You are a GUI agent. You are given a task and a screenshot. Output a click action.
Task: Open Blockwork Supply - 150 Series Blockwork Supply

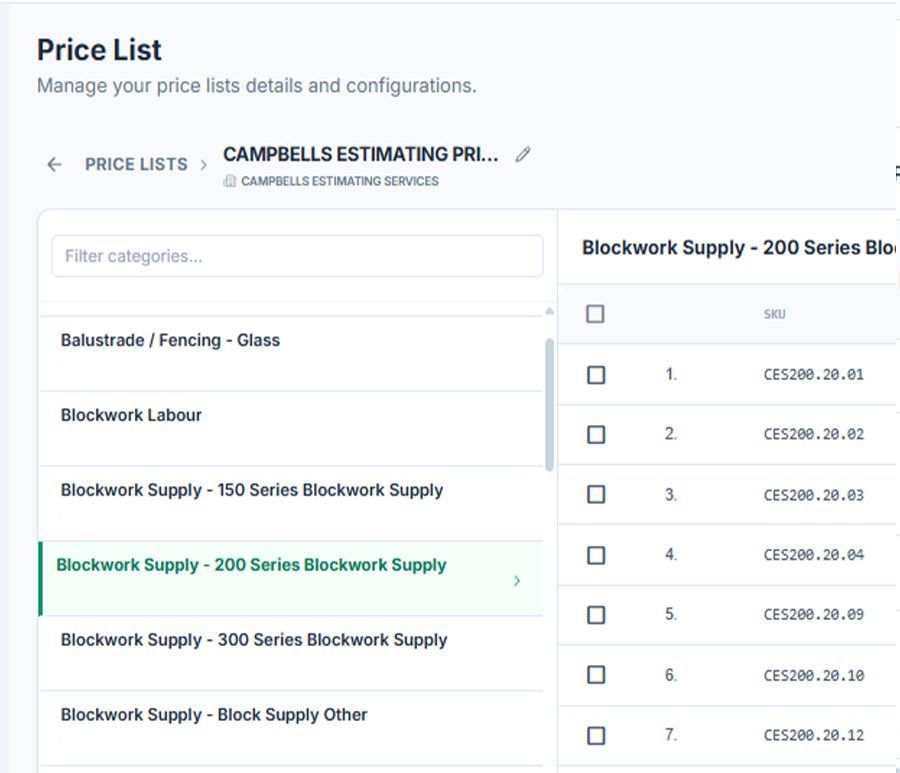coord(290,503)
